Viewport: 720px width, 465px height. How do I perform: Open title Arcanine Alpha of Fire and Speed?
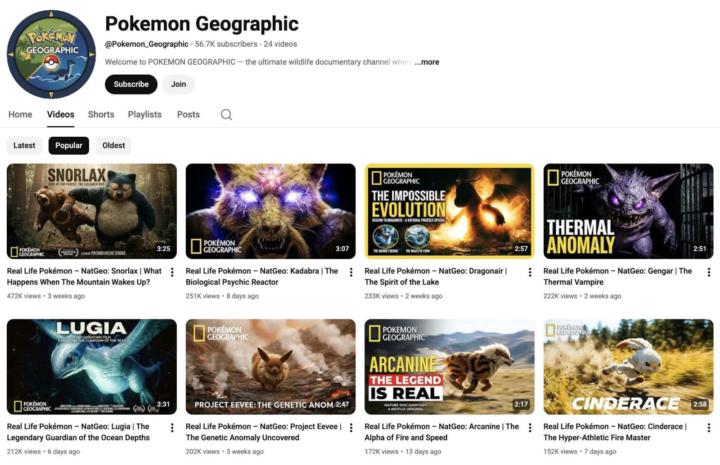[x=442, y=432]
